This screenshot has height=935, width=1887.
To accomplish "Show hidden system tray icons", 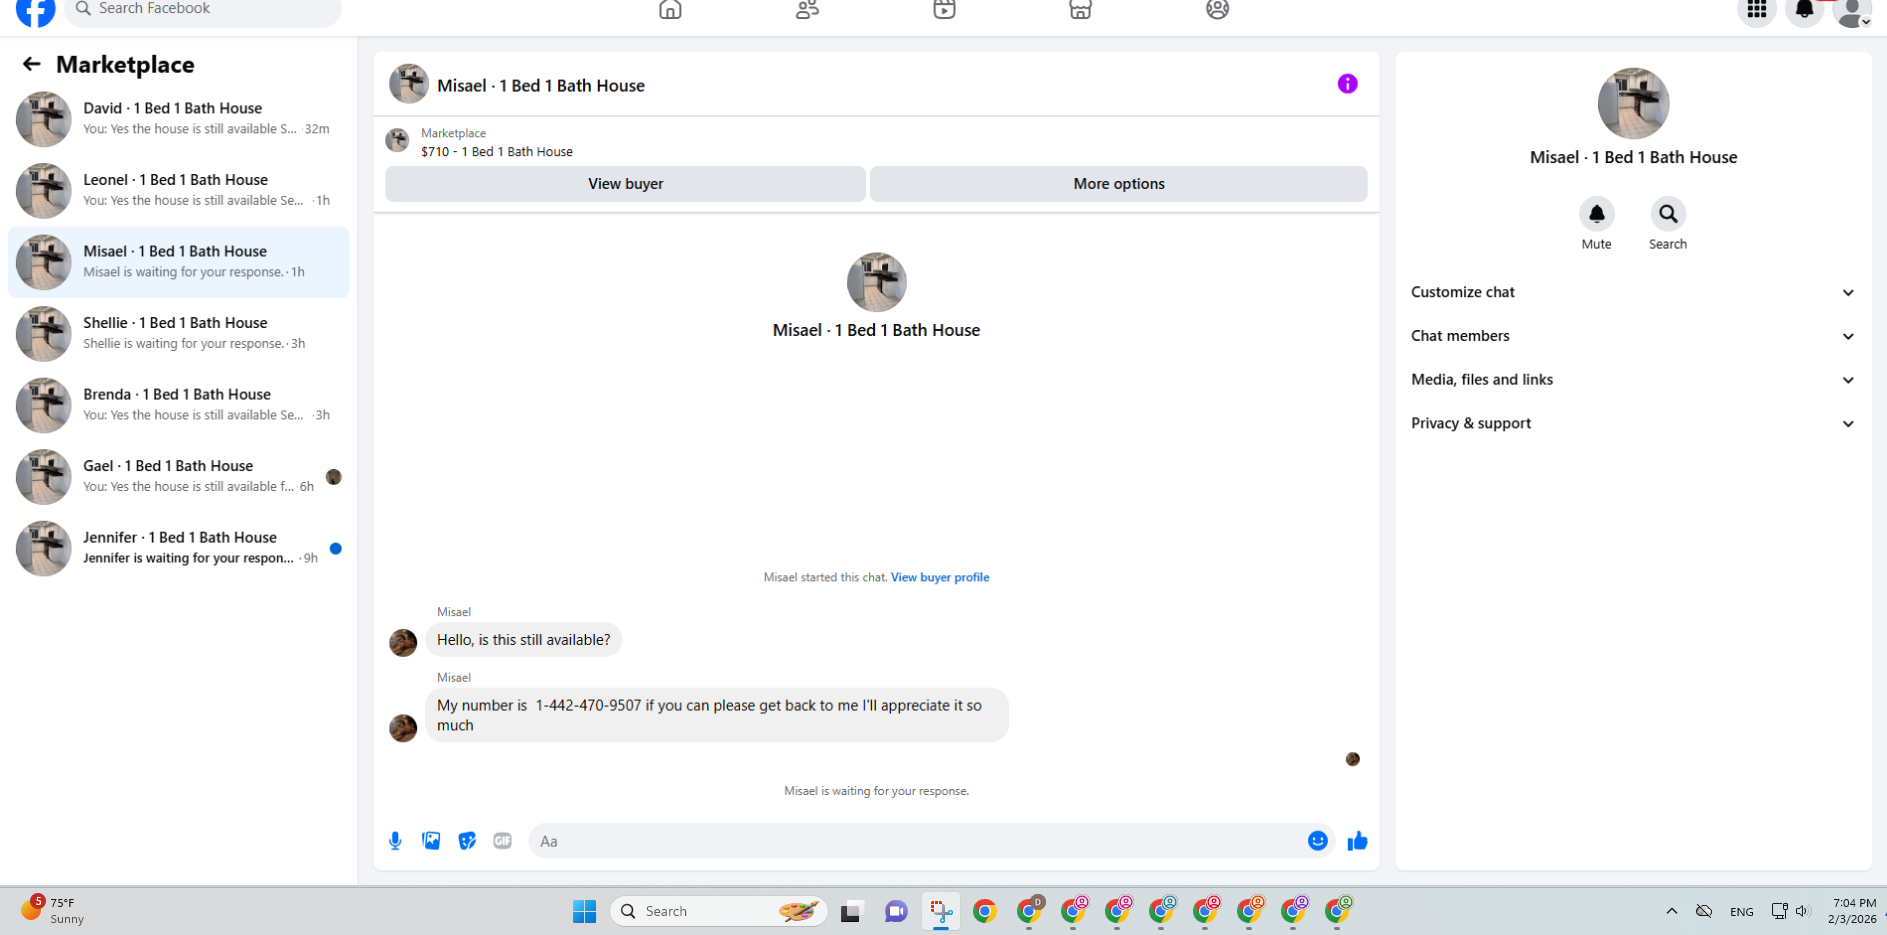I will click(x=1671, y=911).
